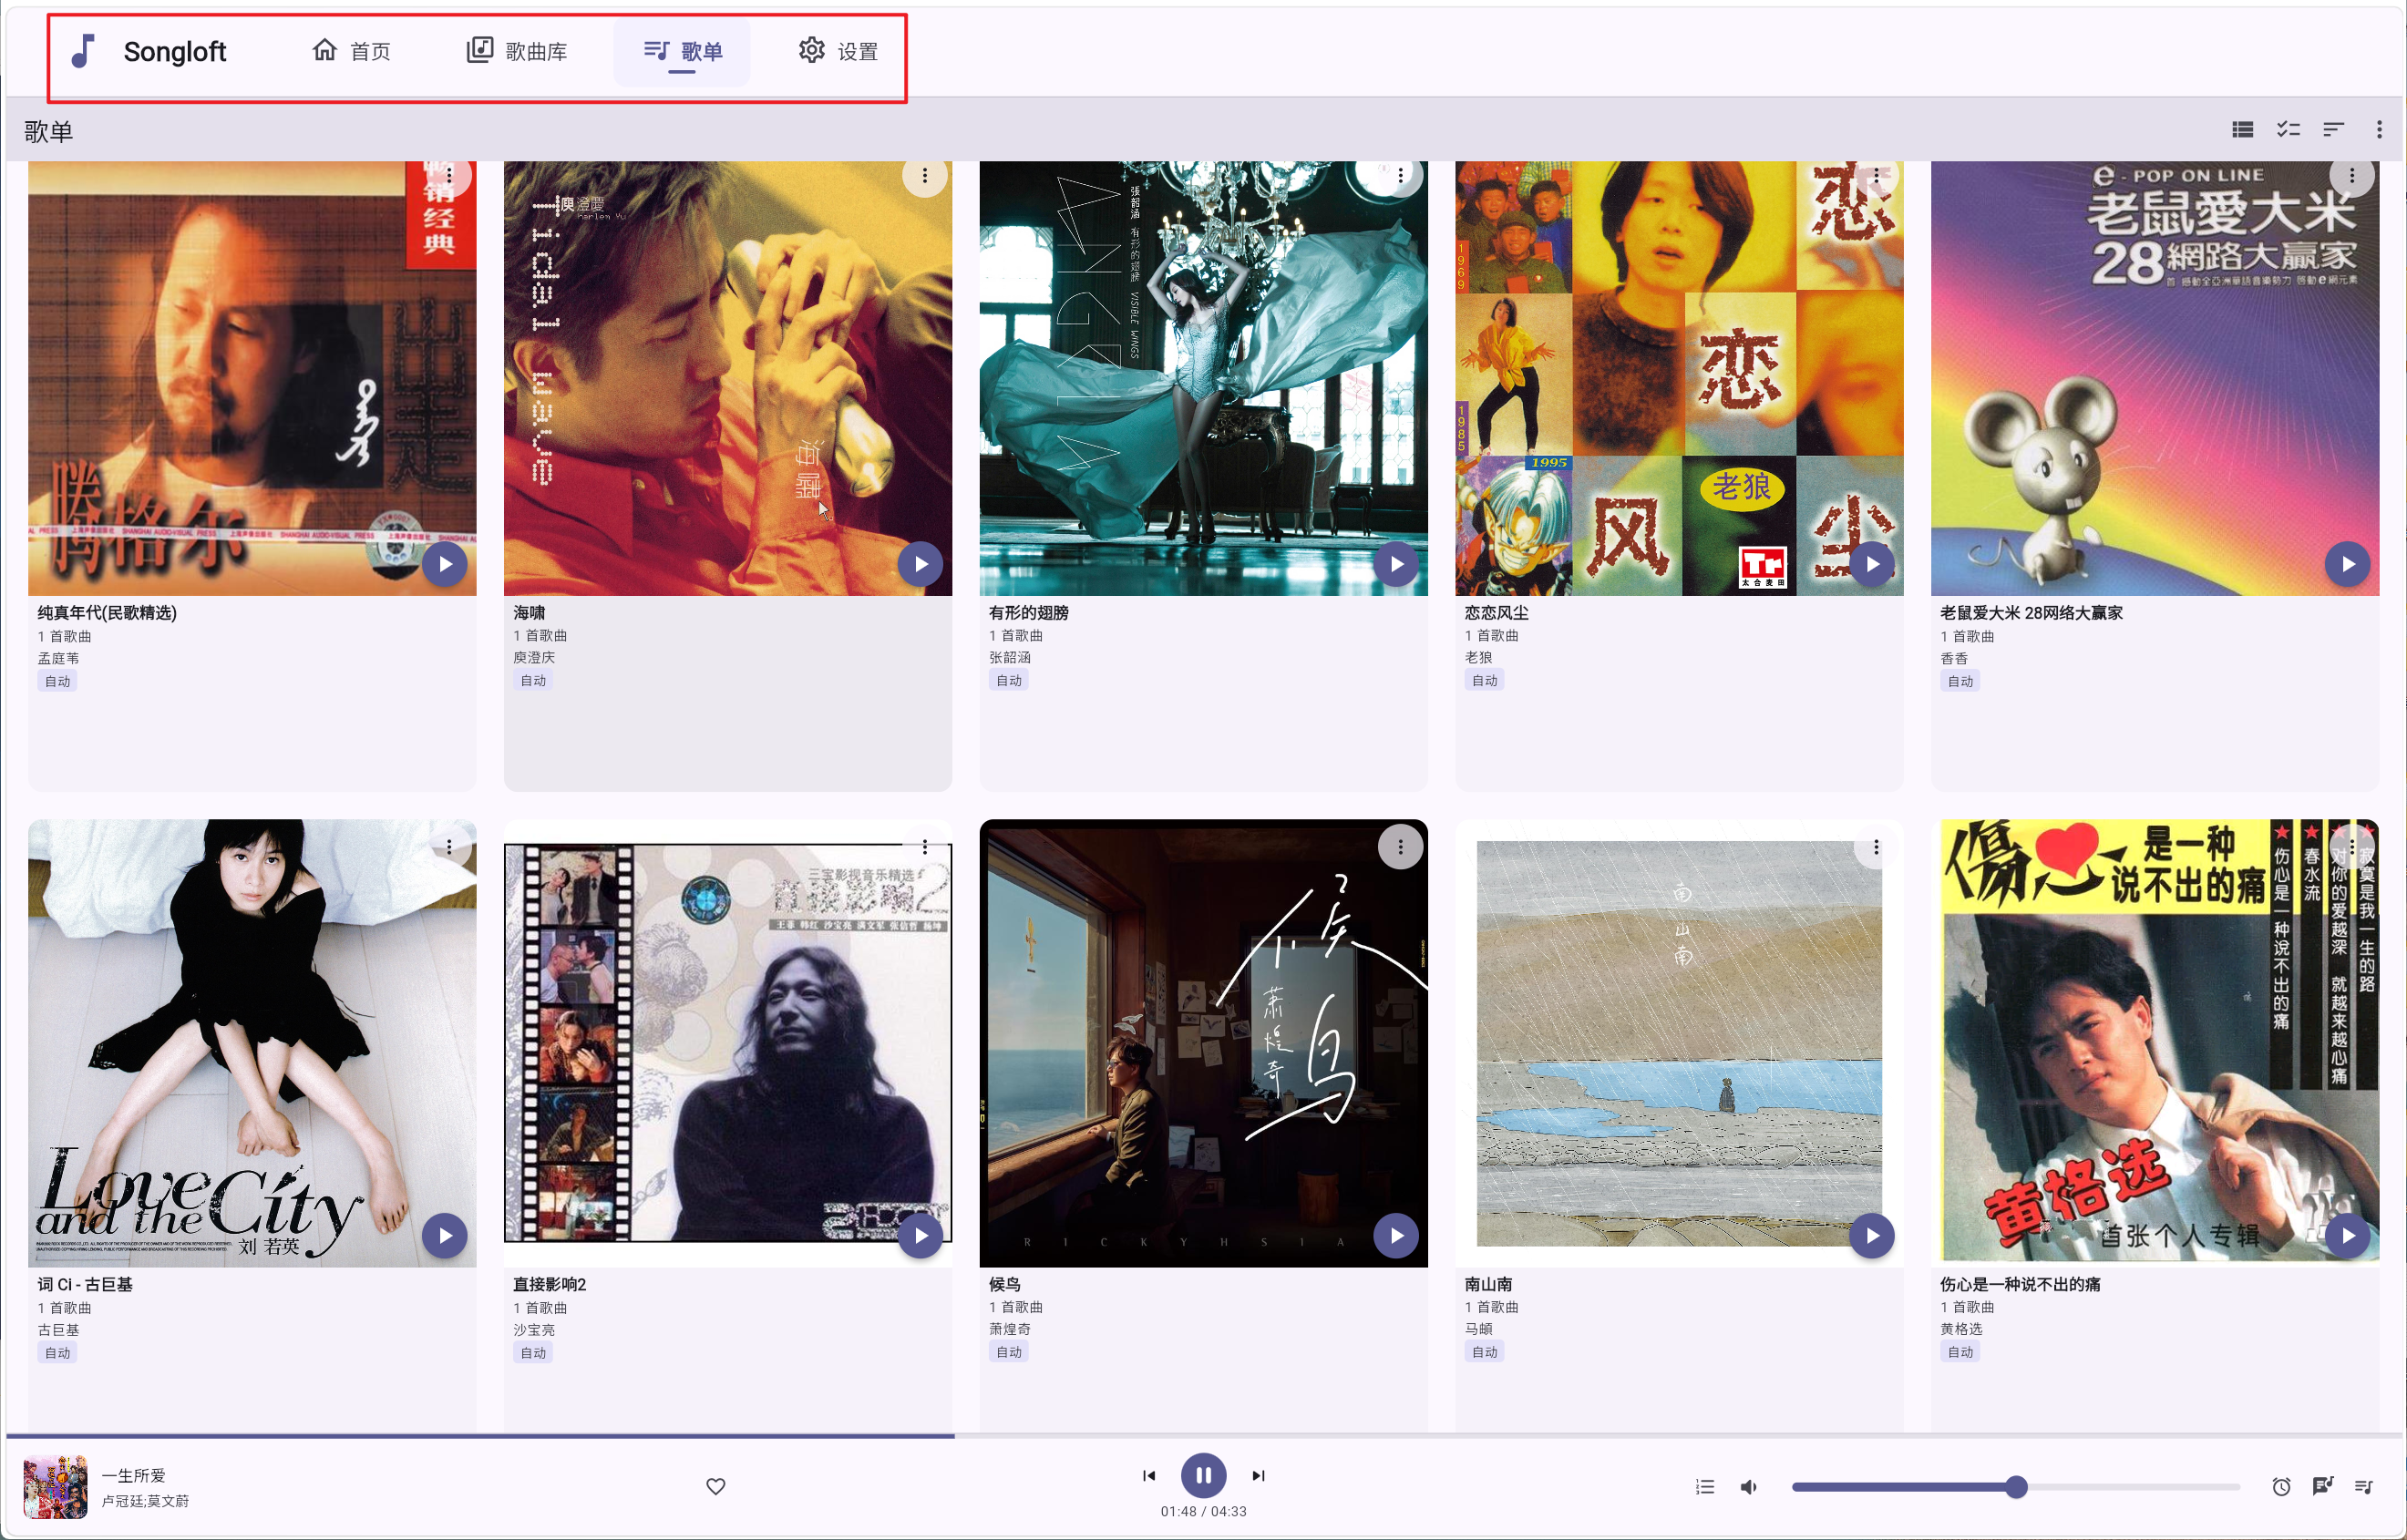Open the sort options menu
Image resolution: width=2407 pixels, height=1540 pixels.
[x=2333, y=130]
